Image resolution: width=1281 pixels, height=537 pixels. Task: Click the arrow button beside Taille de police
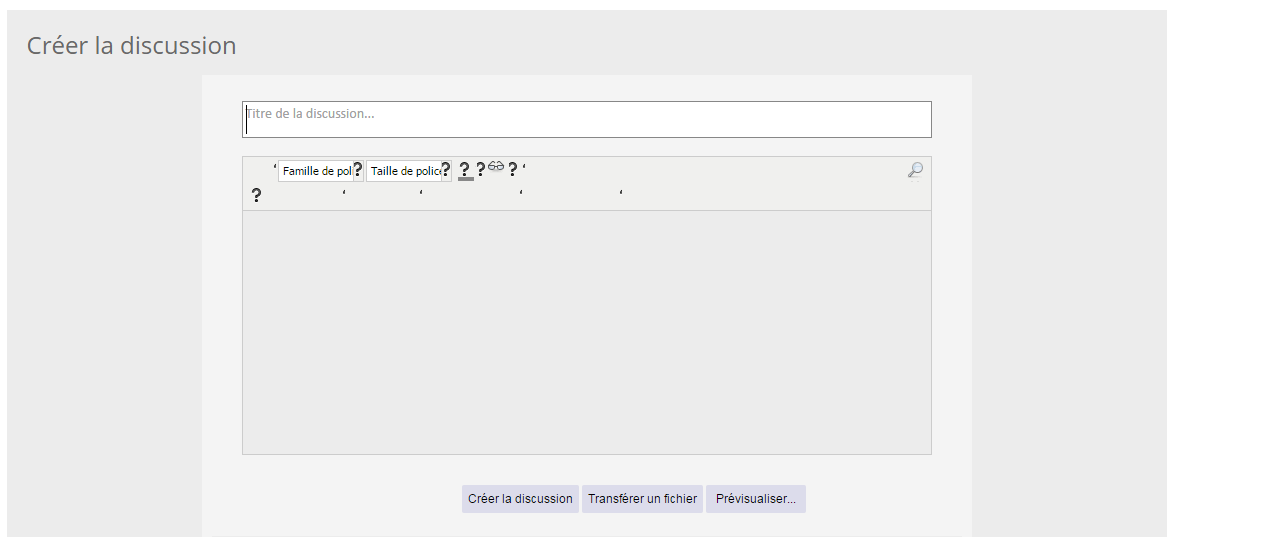tap(446, 170)
